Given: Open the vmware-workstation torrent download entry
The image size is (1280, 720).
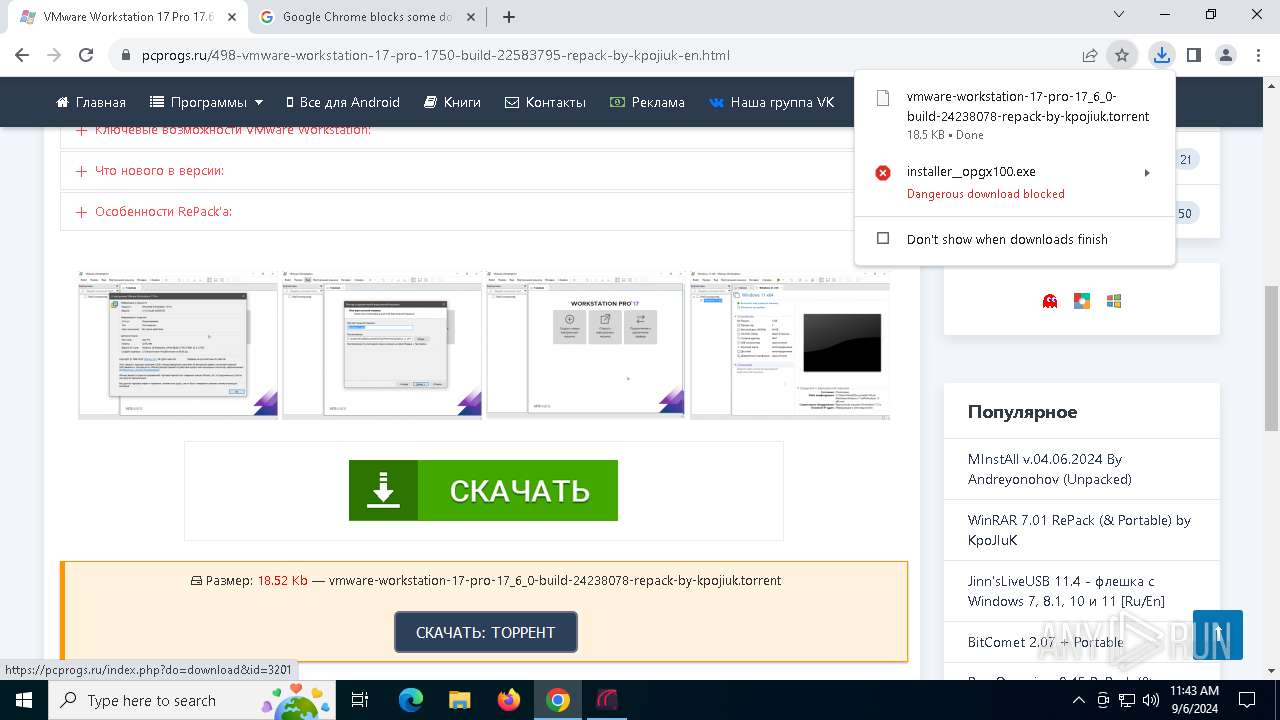Looking at the screenshot, I should tap(1013, 115).
